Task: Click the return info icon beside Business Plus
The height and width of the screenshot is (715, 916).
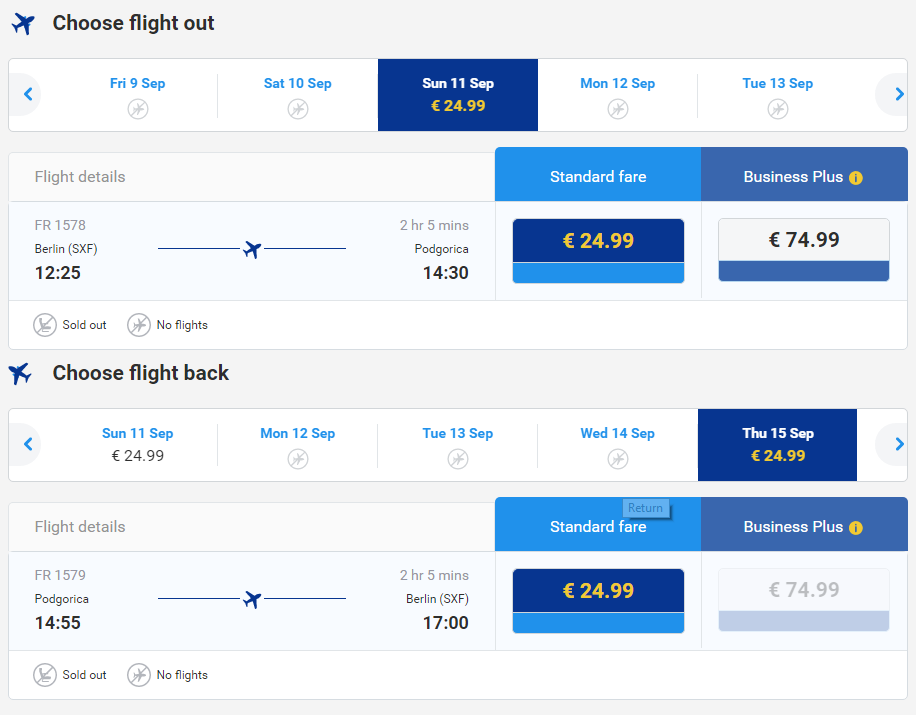Action: 855,527
